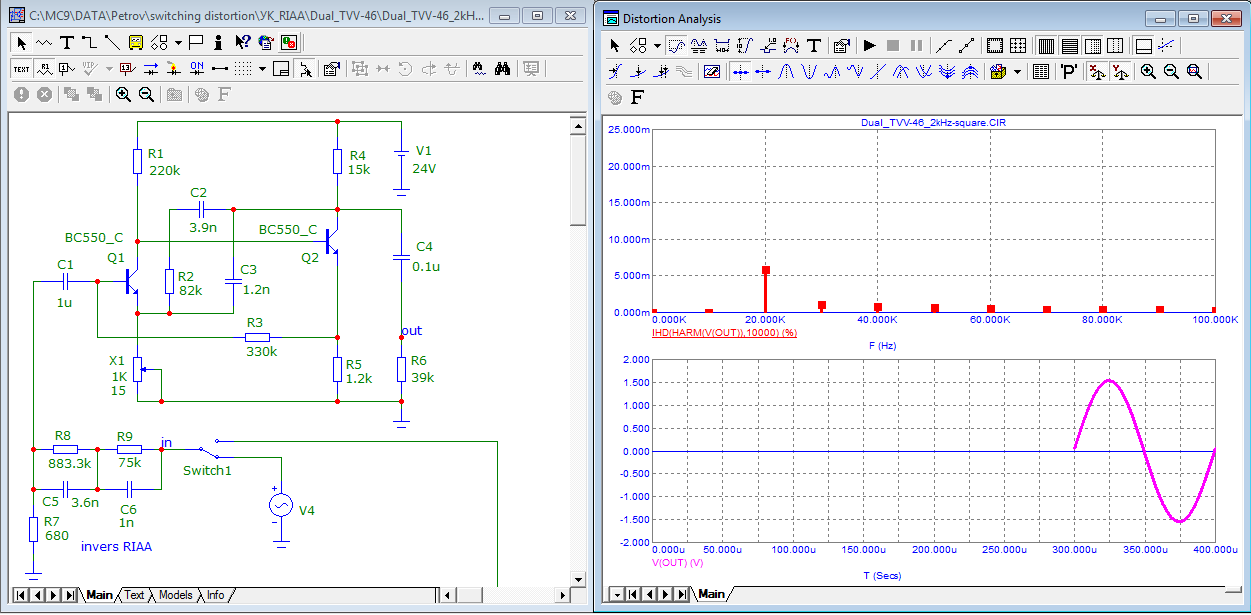1251x615 pixels.
Task: Click the Info mode icon
Action: coord(219,43)
